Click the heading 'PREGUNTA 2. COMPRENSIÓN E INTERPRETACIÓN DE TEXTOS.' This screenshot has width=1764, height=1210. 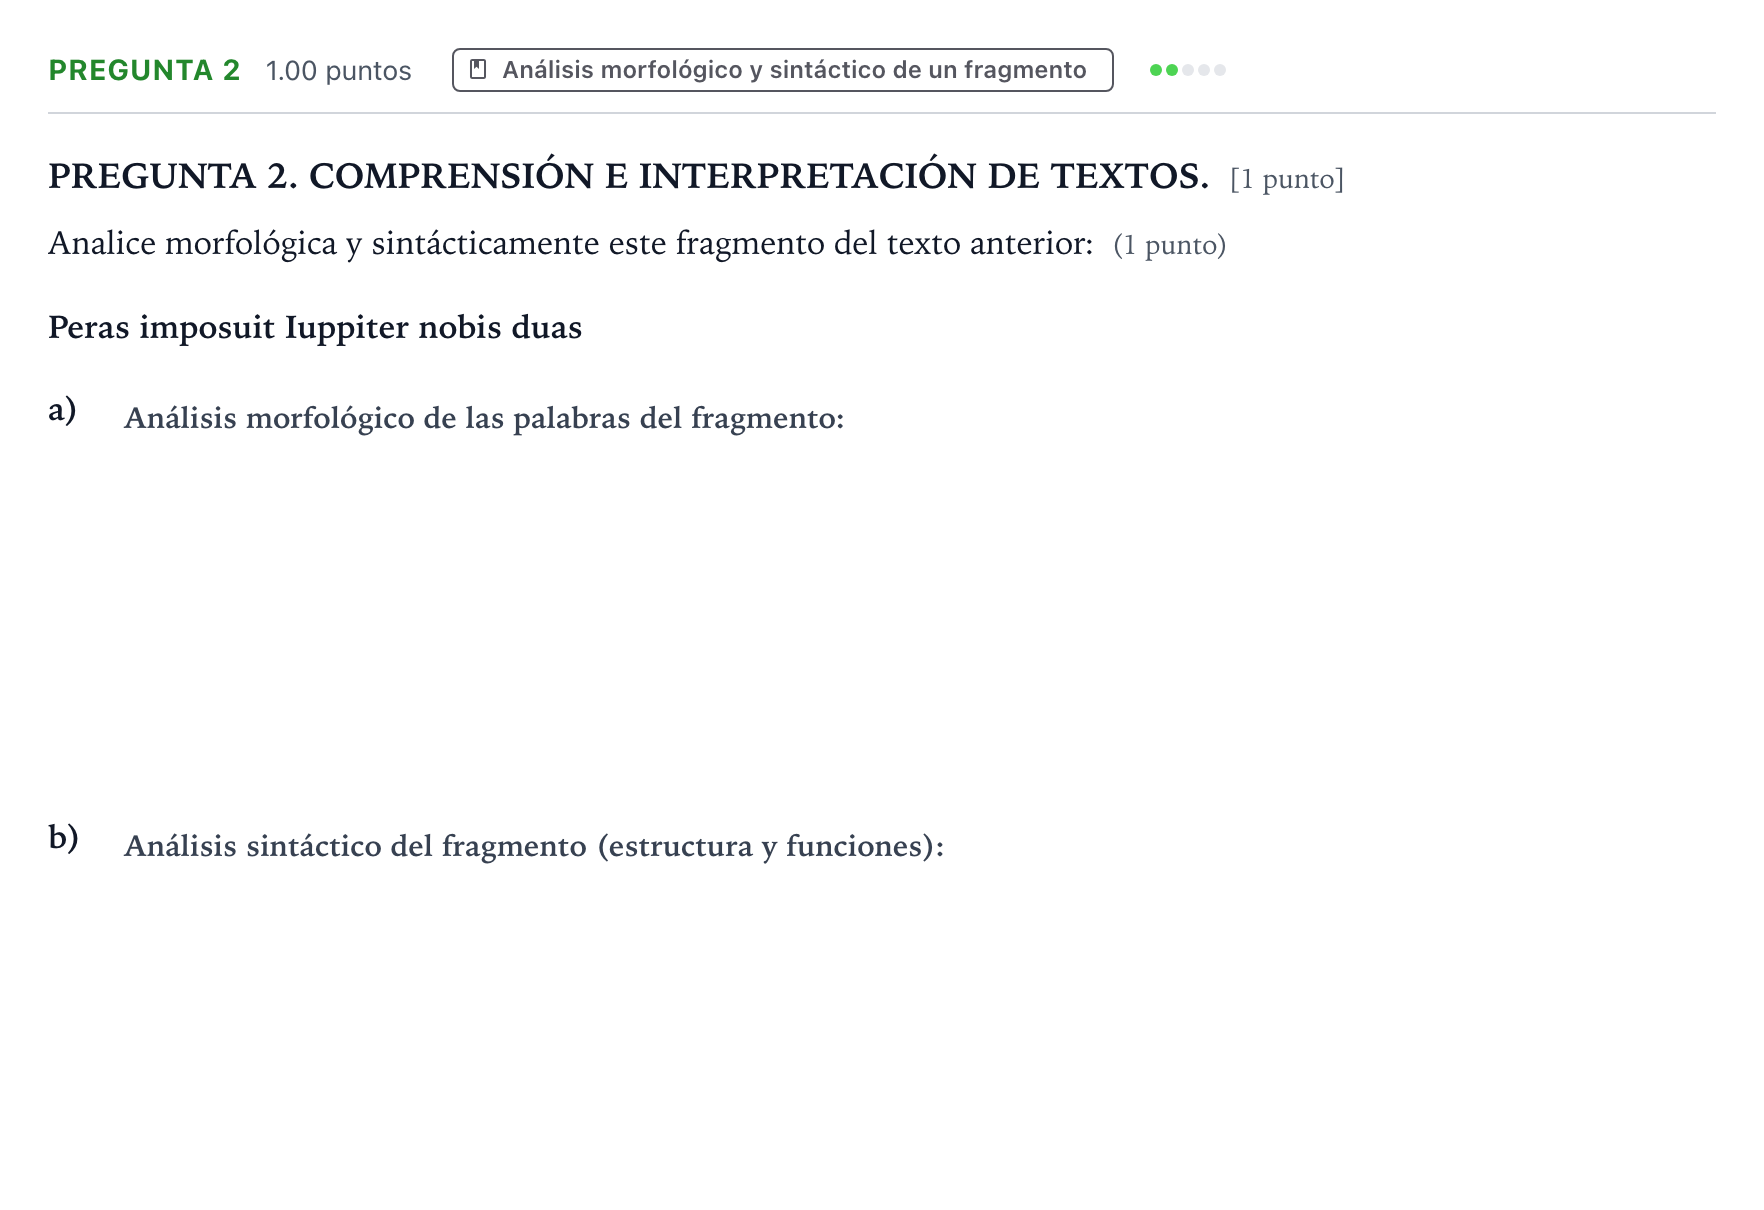click(x=628, y=176)
